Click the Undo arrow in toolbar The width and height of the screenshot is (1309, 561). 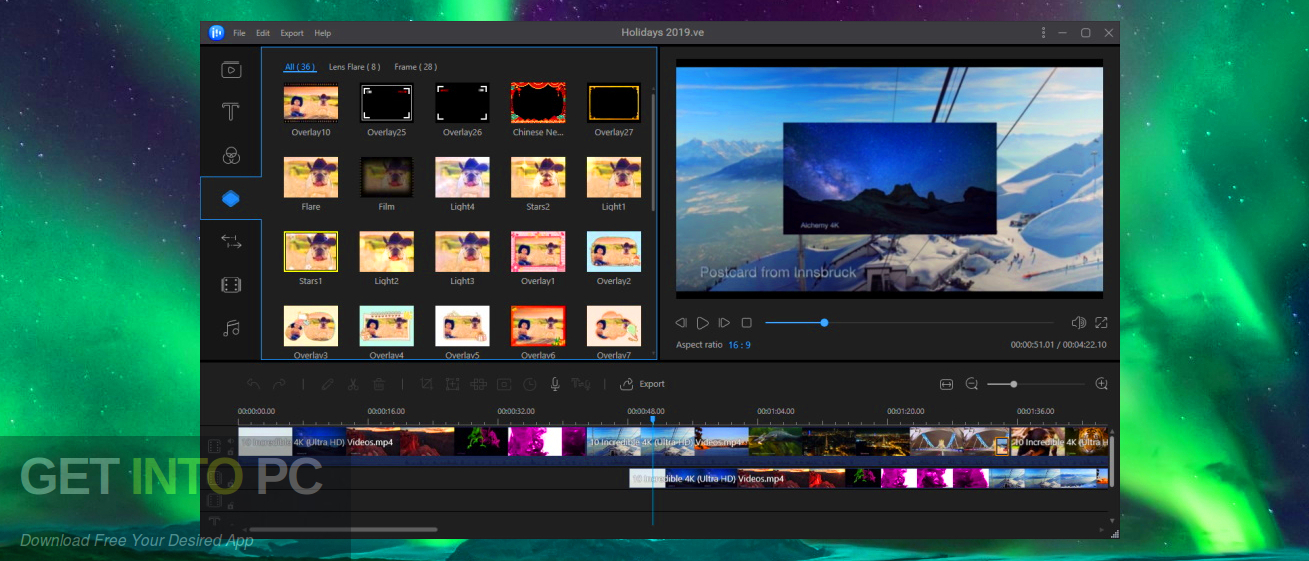(x=254, y=384)
